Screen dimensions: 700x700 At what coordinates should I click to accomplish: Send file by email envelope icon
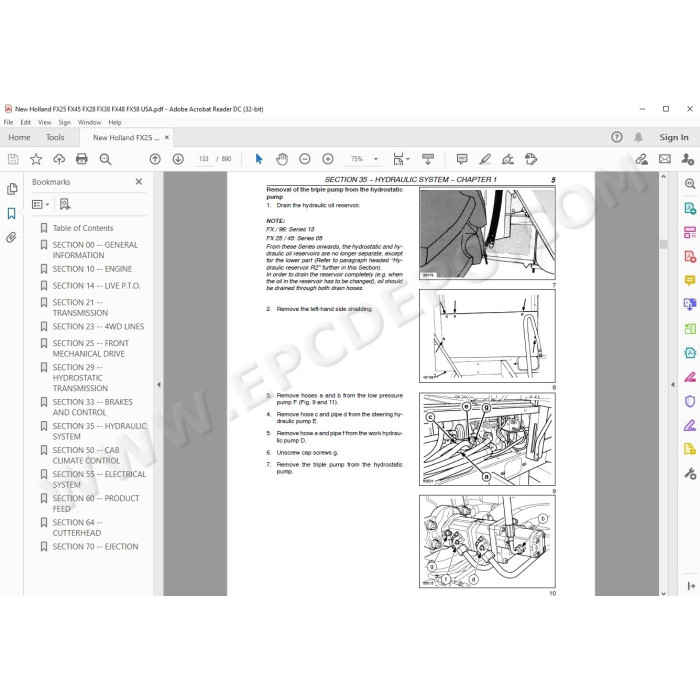coord(665,159)
